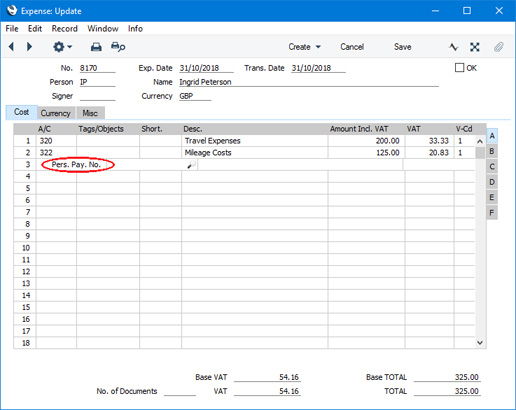Open the Record menu
This screenshot has height=410, width=516.
[x=65, y=29]
